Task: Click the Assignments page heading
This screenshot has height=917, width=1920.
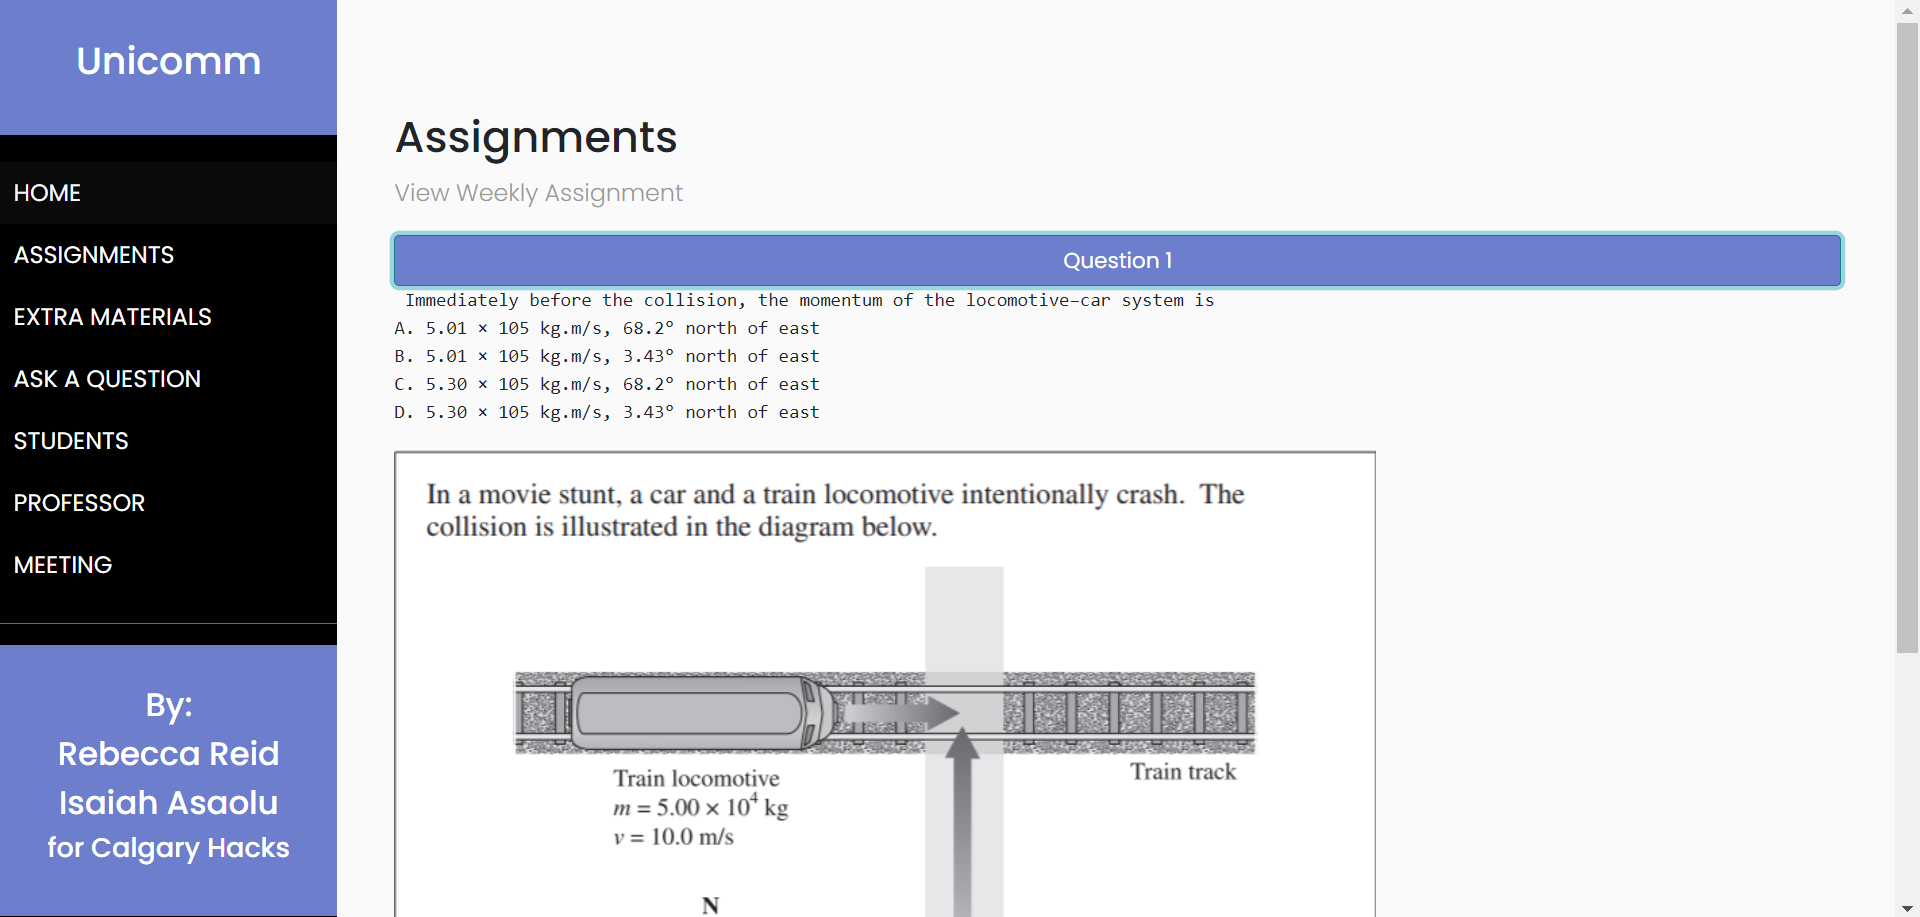Action: click(x=536, y=137)
